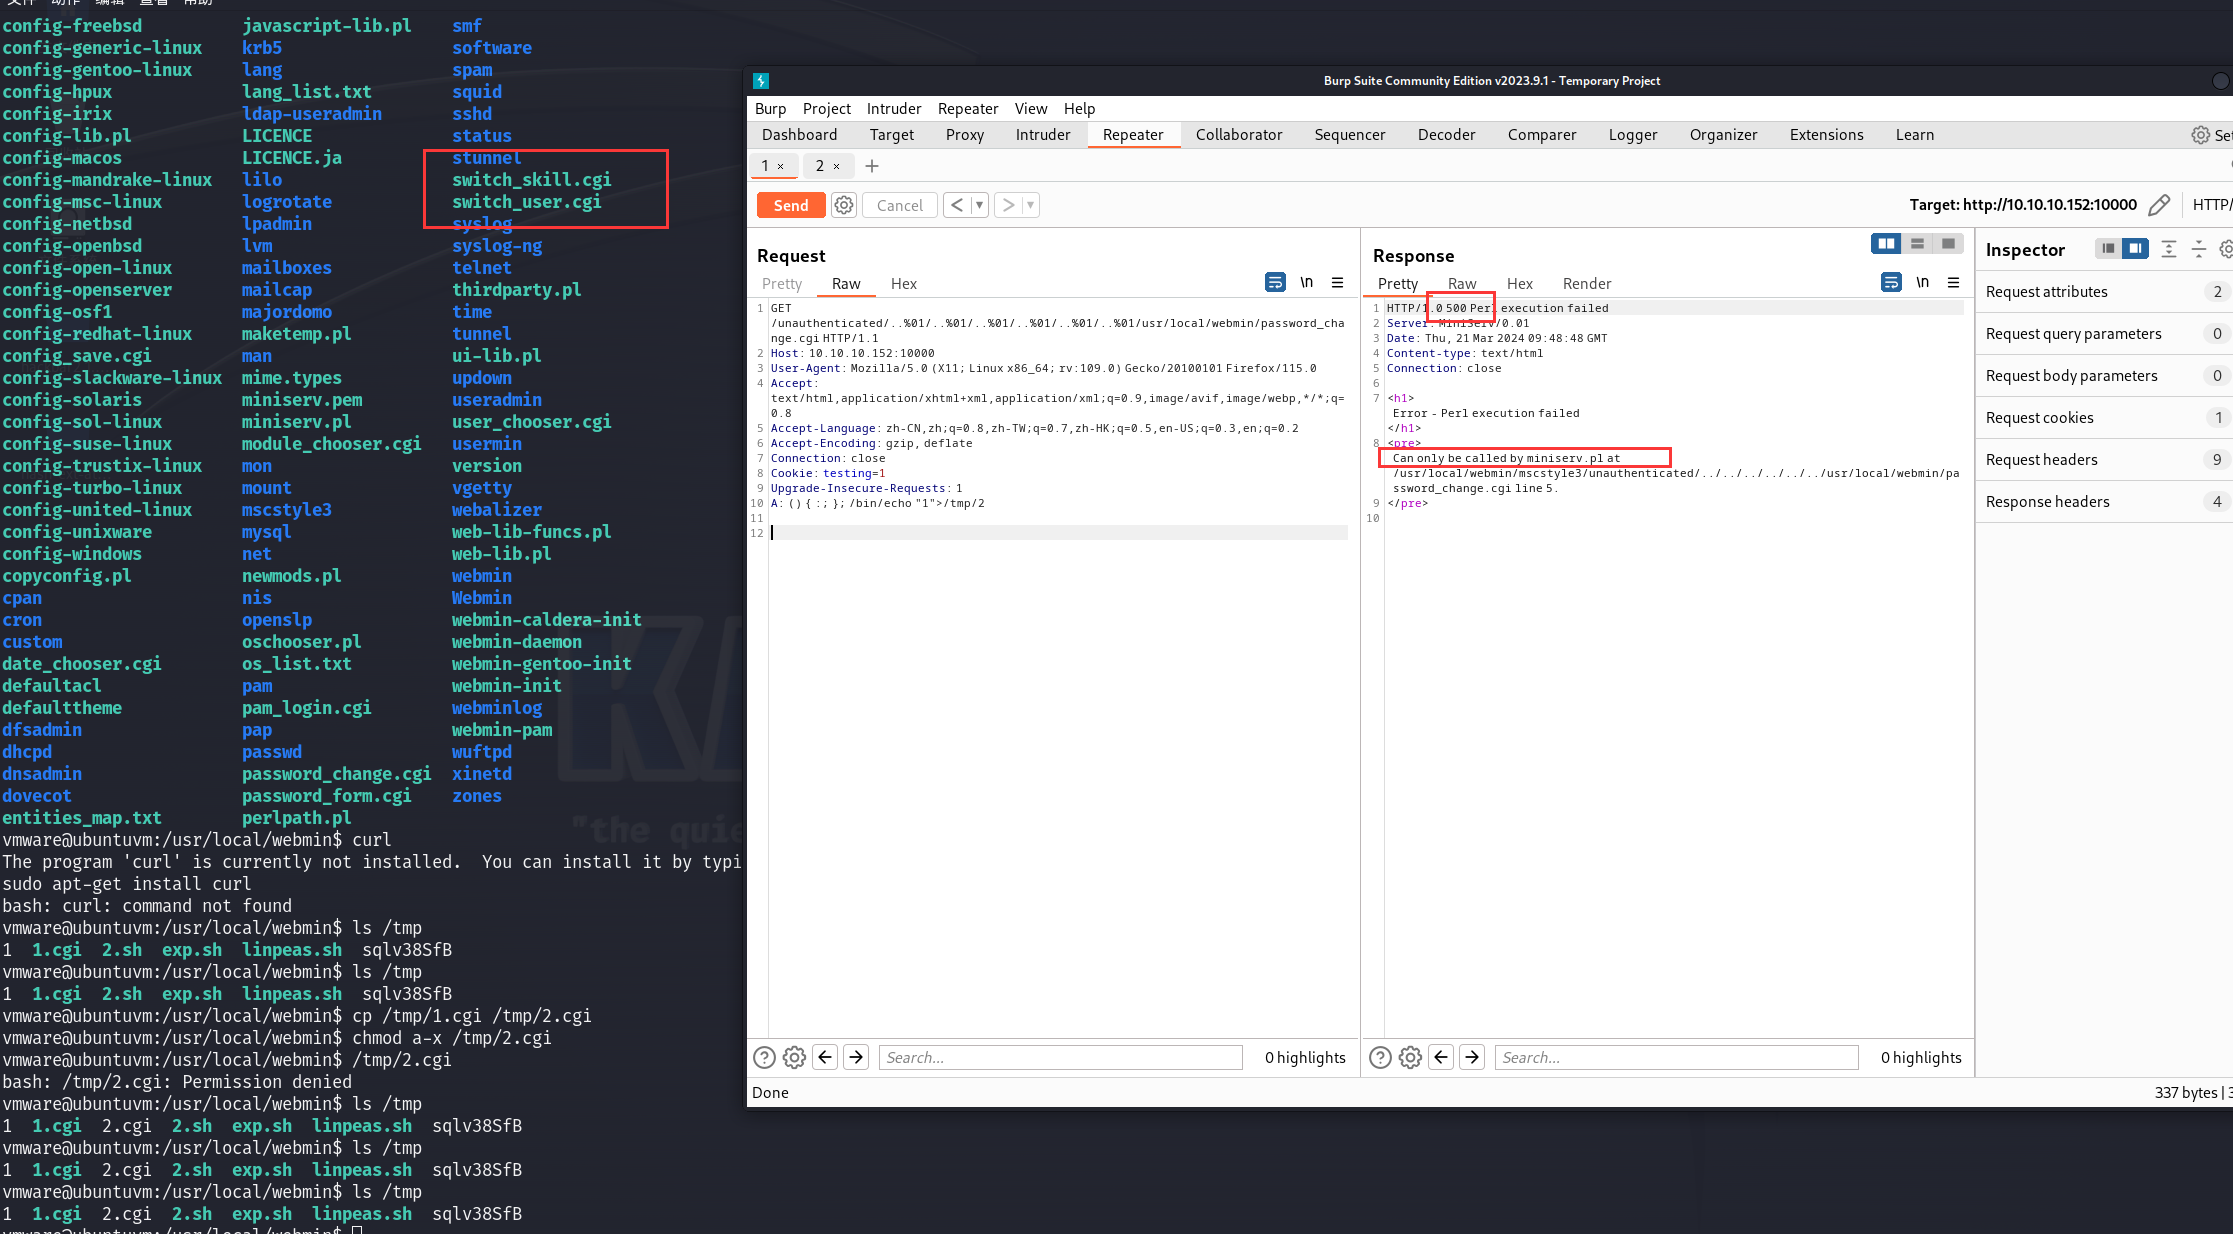
Task: Select top-bottom request/response layout
Action: point(1917,243)
